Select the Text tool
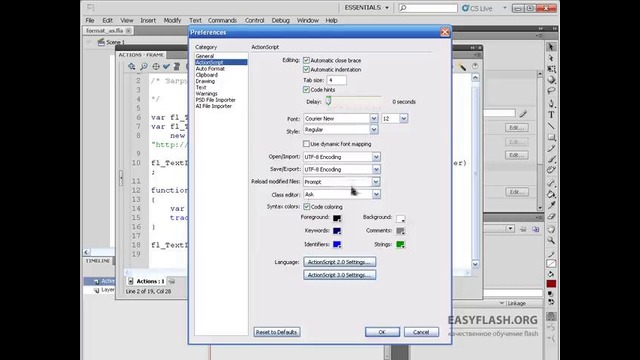 [551, 115]
